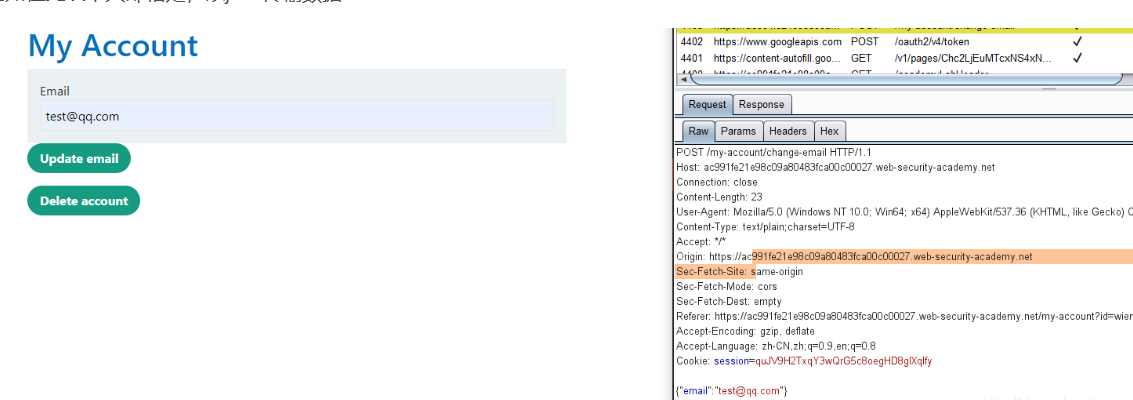Image resolution: width=1133 pixels, height=400 pixels.
Task: Focus the Email input field
Action: [297, 116]
